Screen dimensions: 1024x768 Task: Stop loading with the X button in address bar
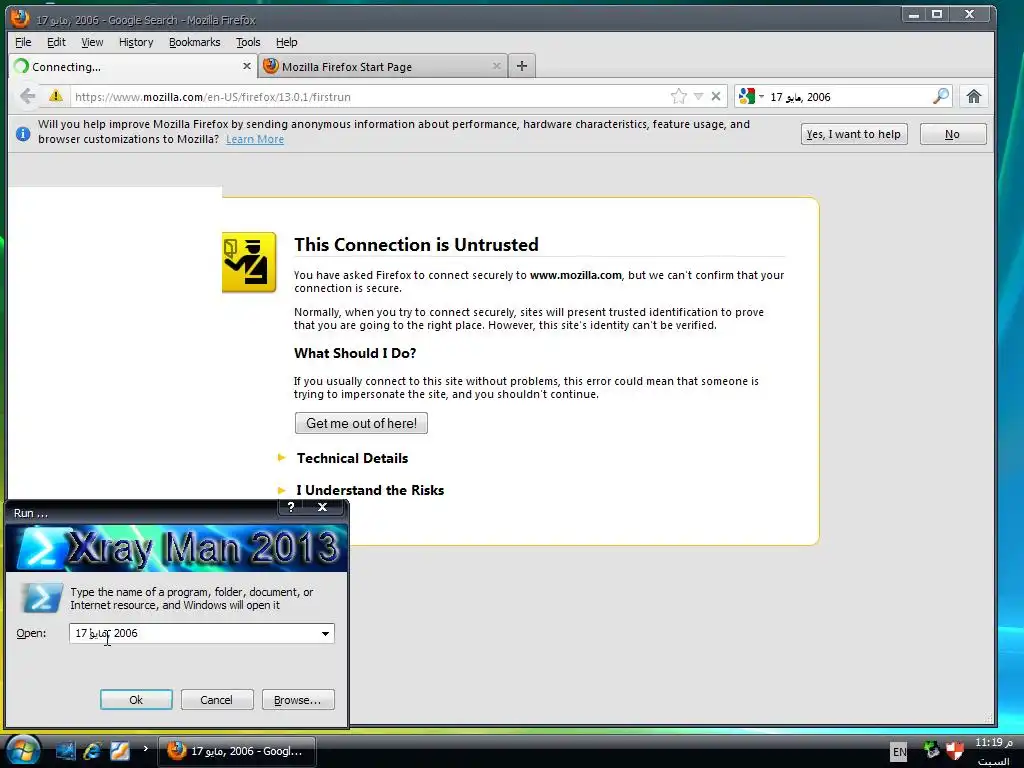(x=716, y=97)
